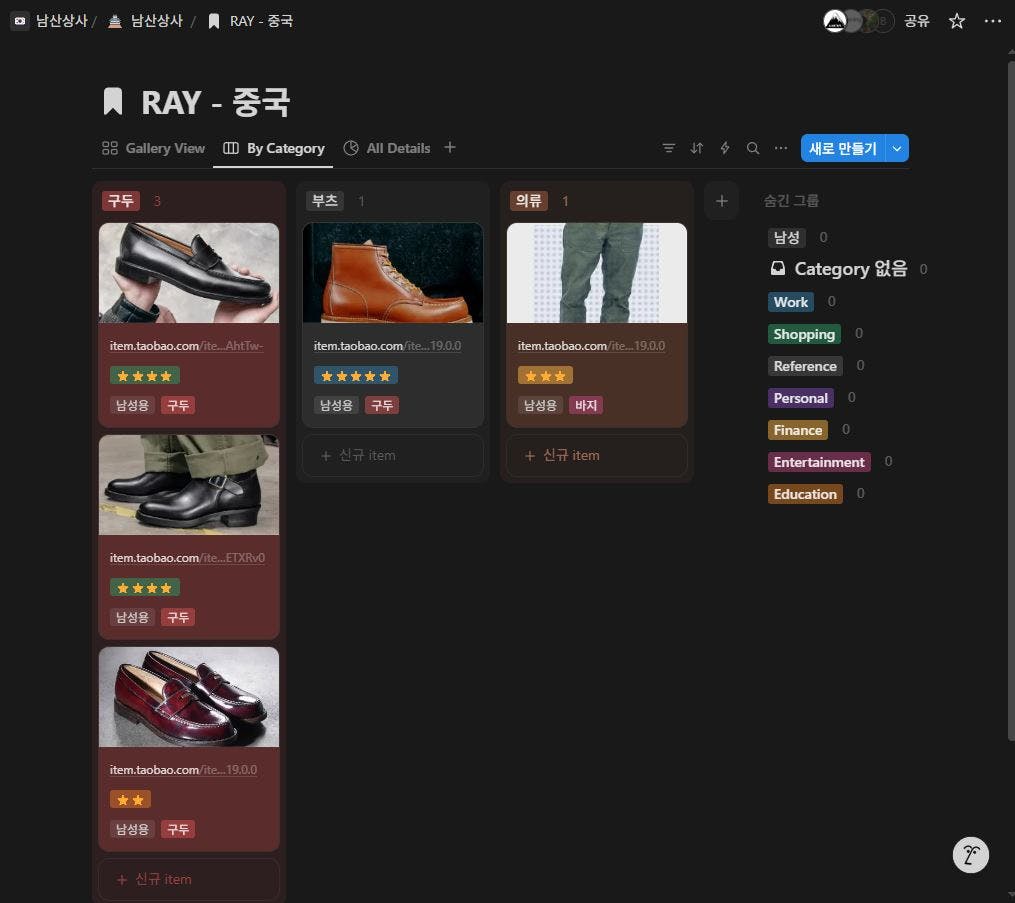The height and width of the screenshot is (903, 1015).
Task: Add 신규 item in 의류 column
Action: 597,456
